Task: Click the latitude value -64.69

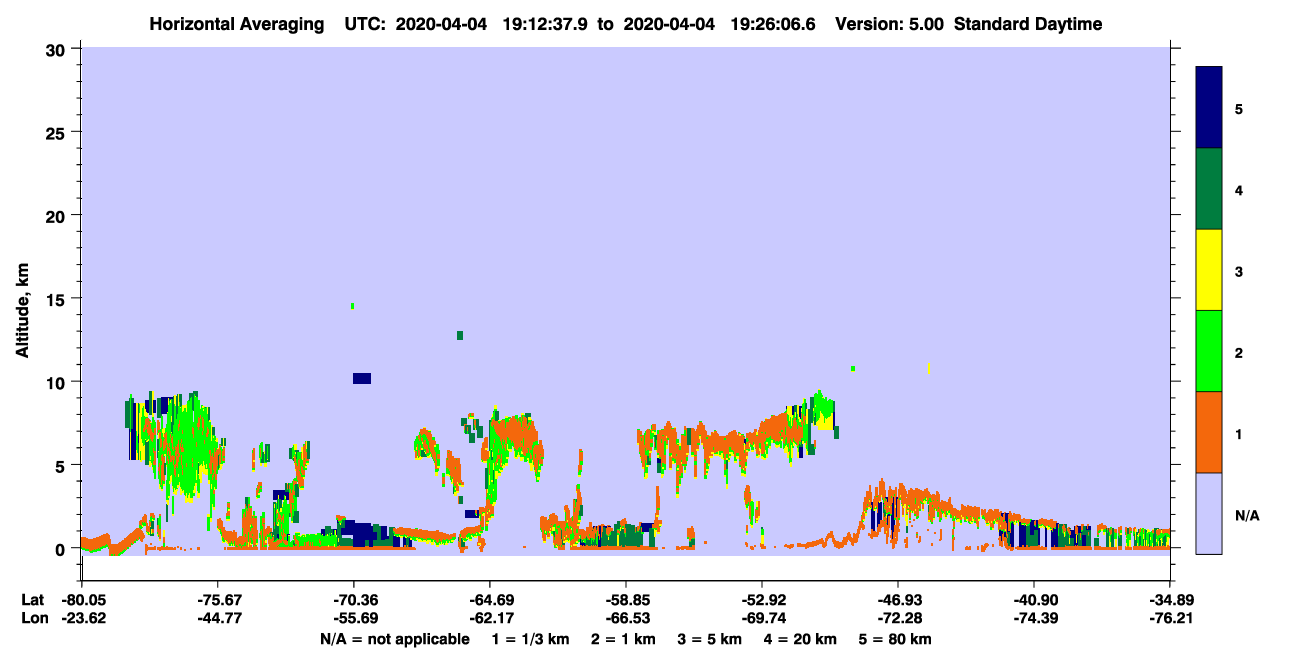Action: (490, 600)
